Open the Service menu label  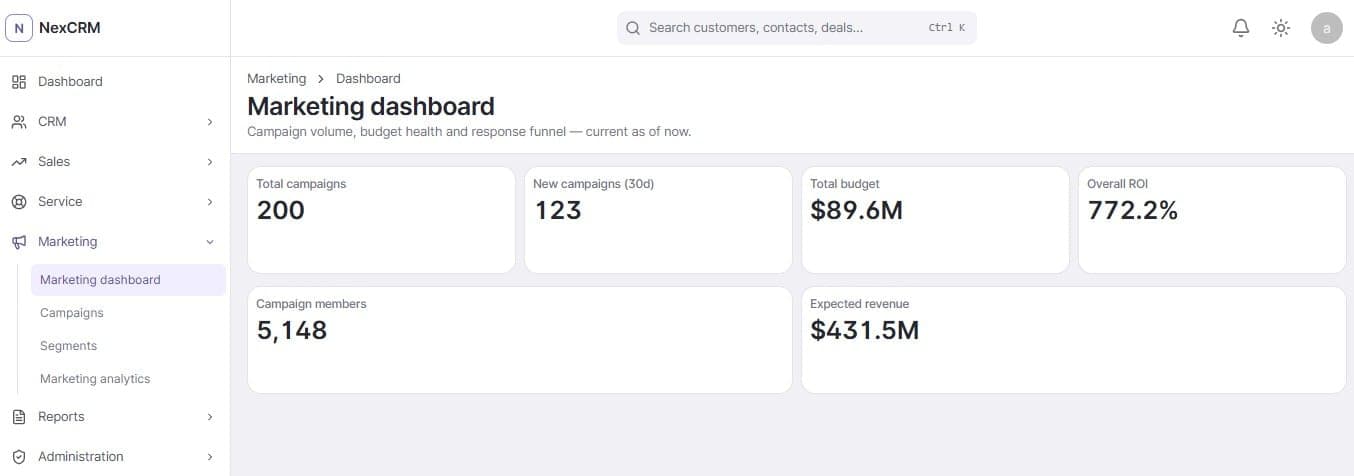[60, 202]
